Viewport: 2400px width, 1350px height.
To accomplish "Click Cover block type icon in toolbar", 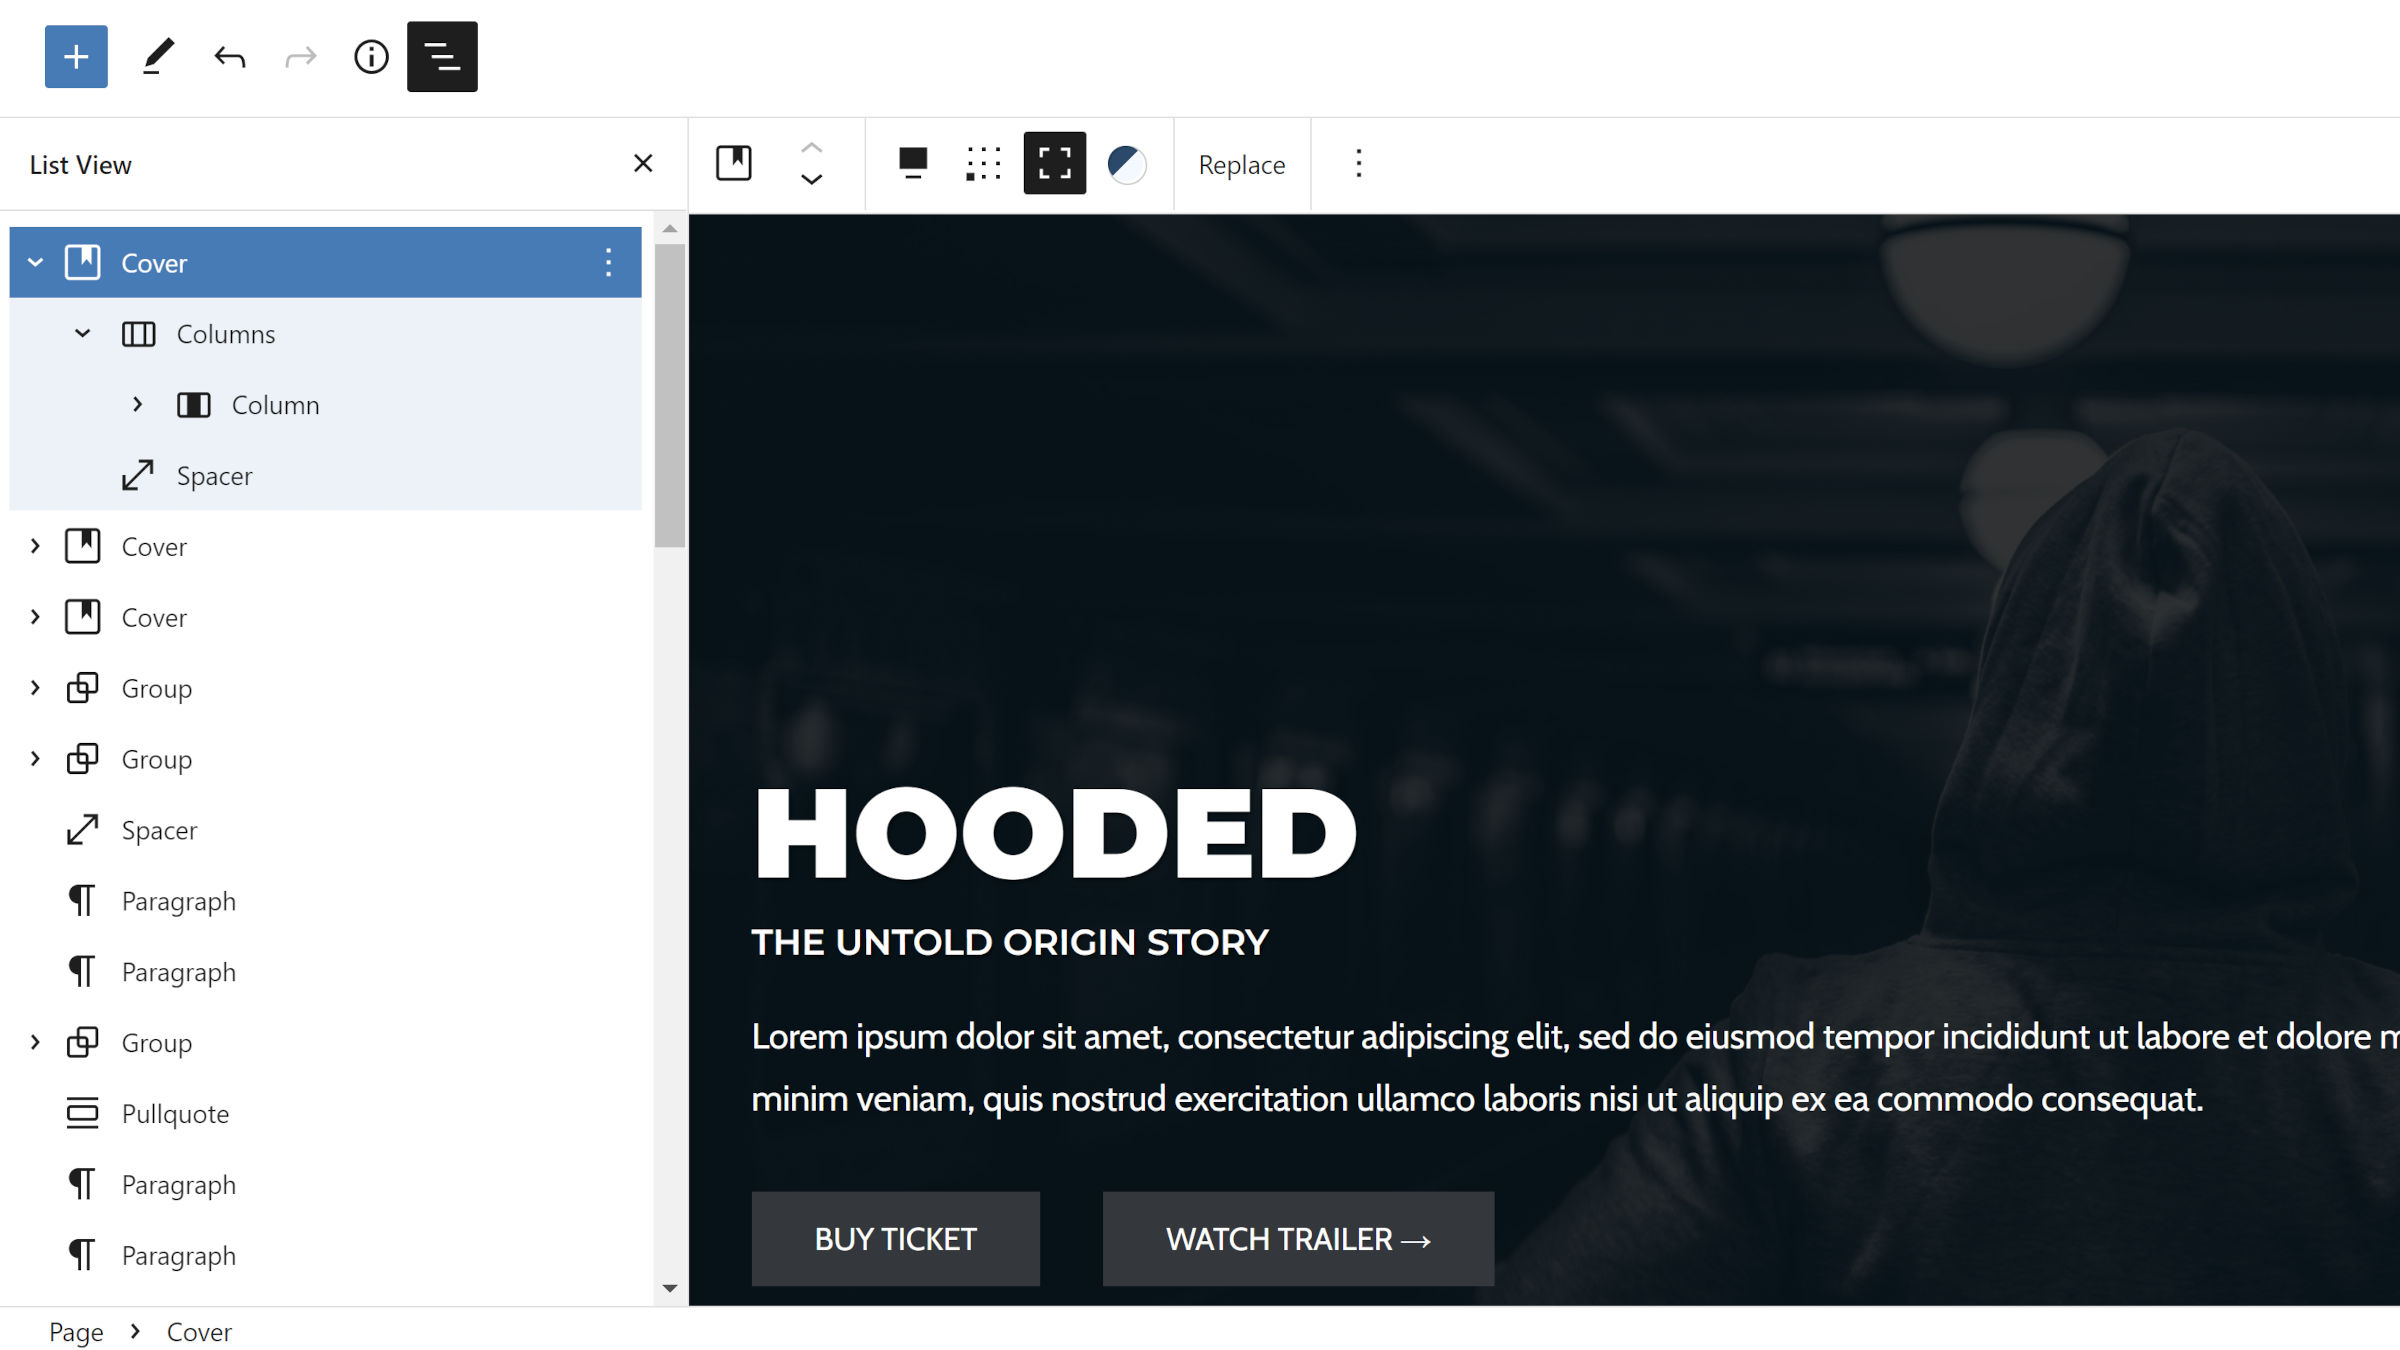I will coord(733,163).
